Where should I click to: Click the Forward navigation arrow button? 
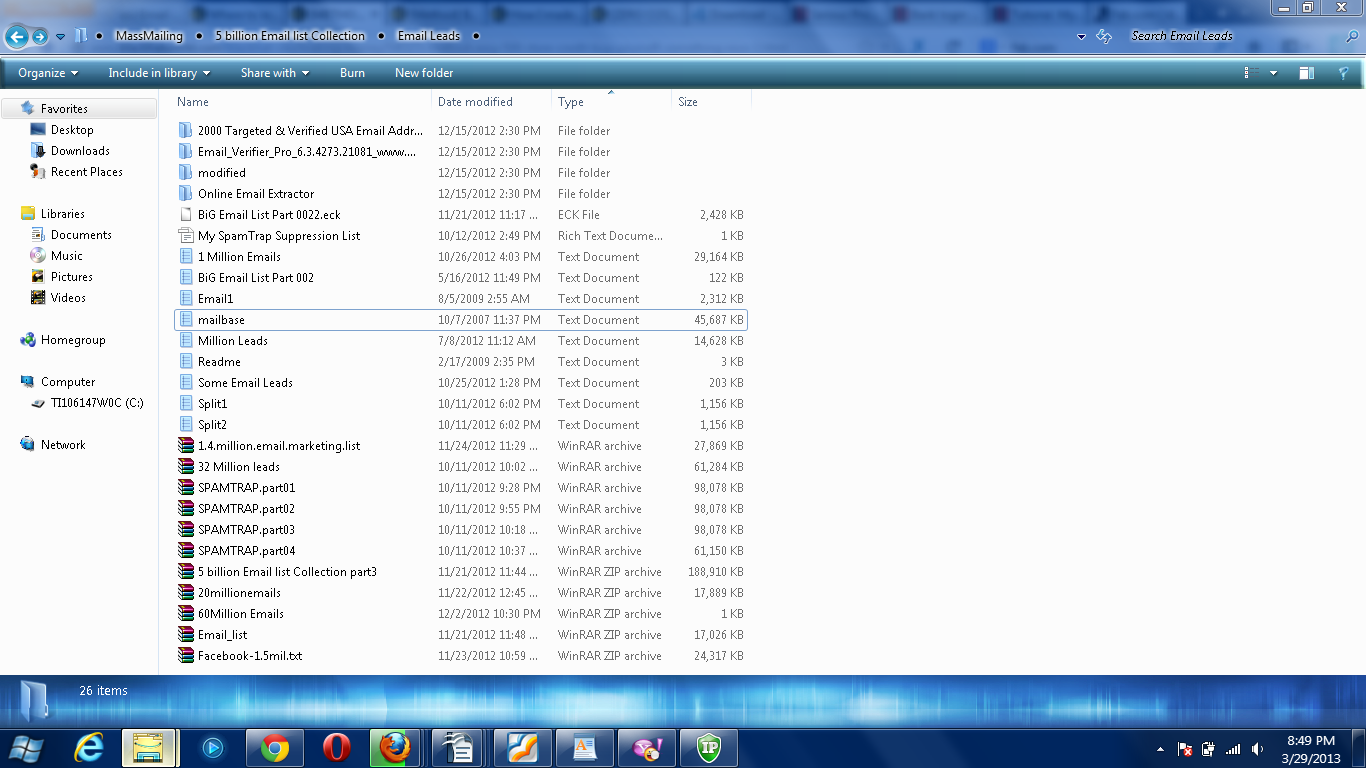coord(40,37)
